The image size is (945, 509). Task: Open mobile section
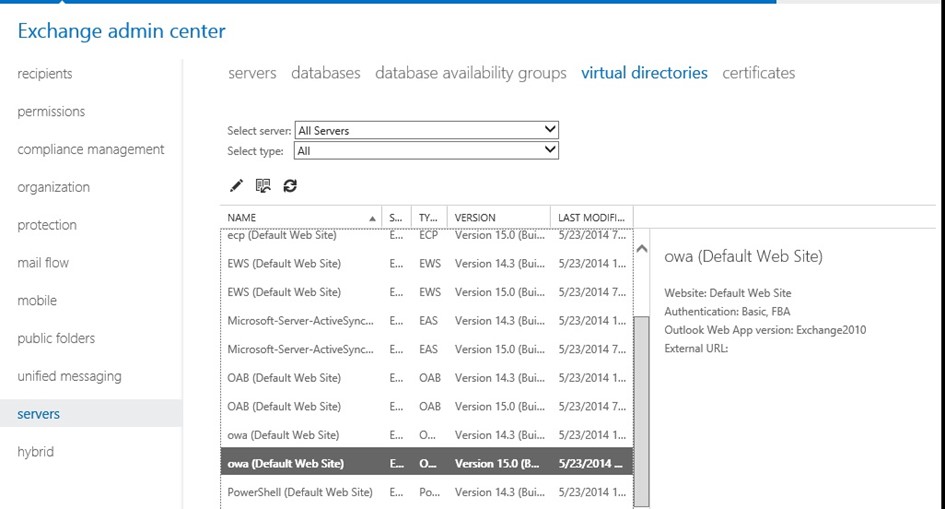point(37,301)
